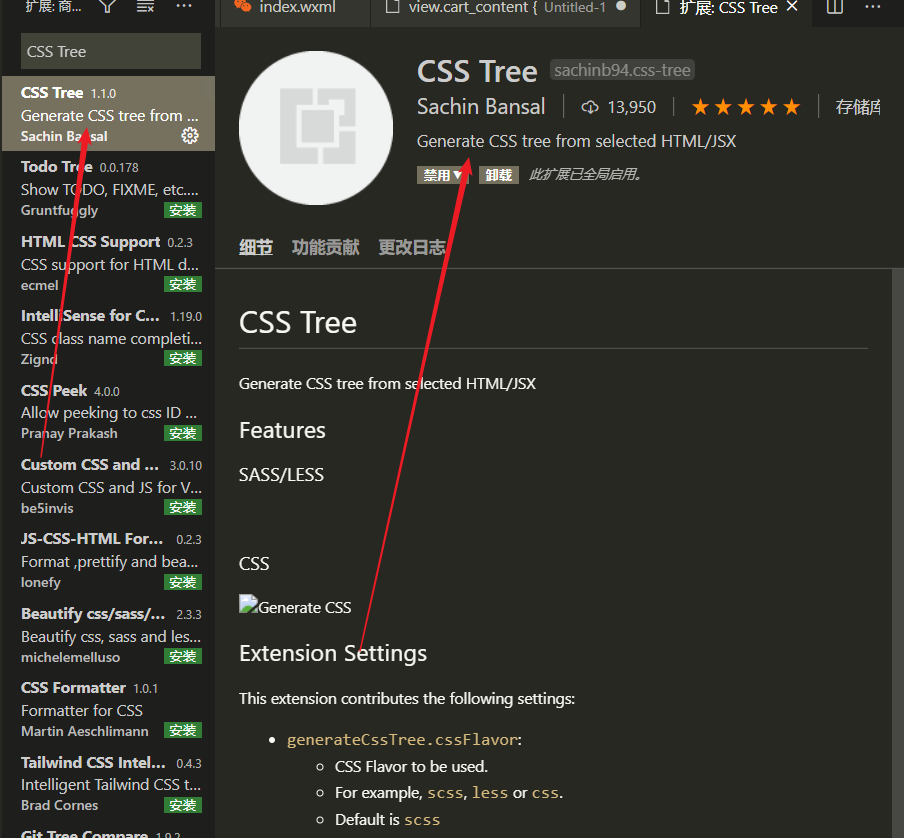This screenshot has width=904, height=838.
Task: Install Beautify css/sass extension
Action: (x=183, y=656)
